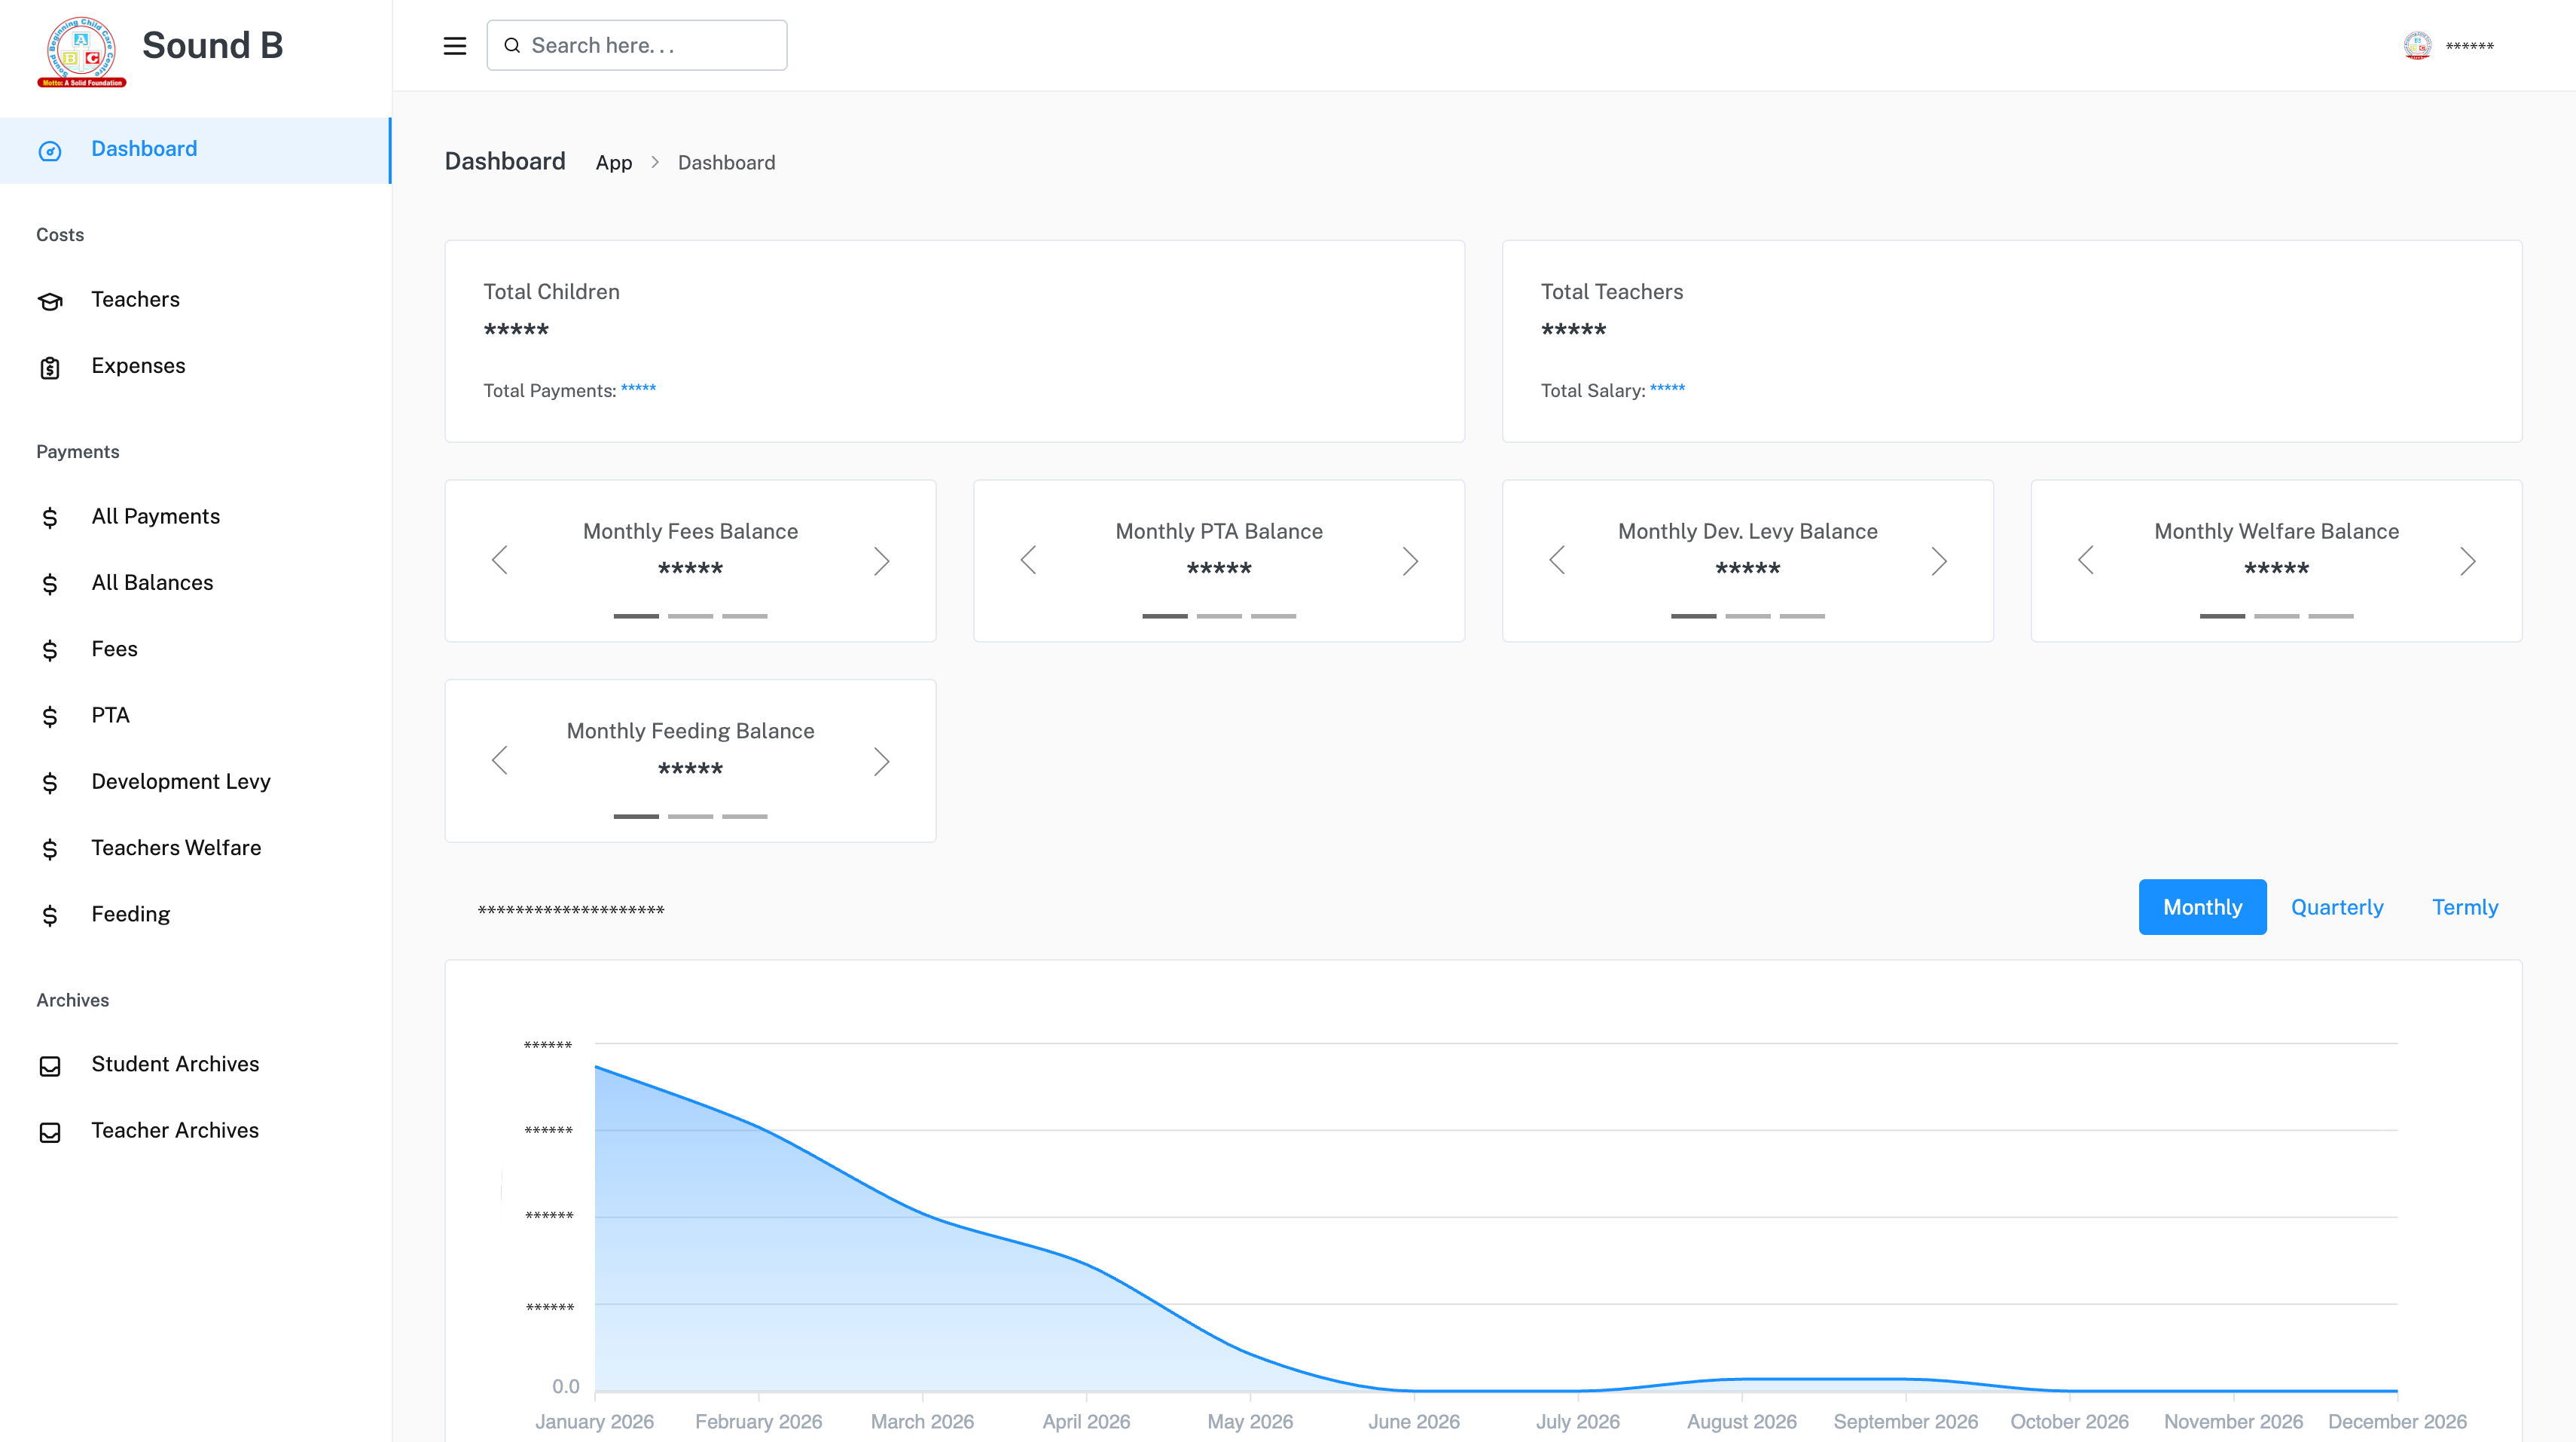Screen dimensions: 2576x1442
Task: Go to previous Monthly Feeding Balance slide
Action: [500, 761]
